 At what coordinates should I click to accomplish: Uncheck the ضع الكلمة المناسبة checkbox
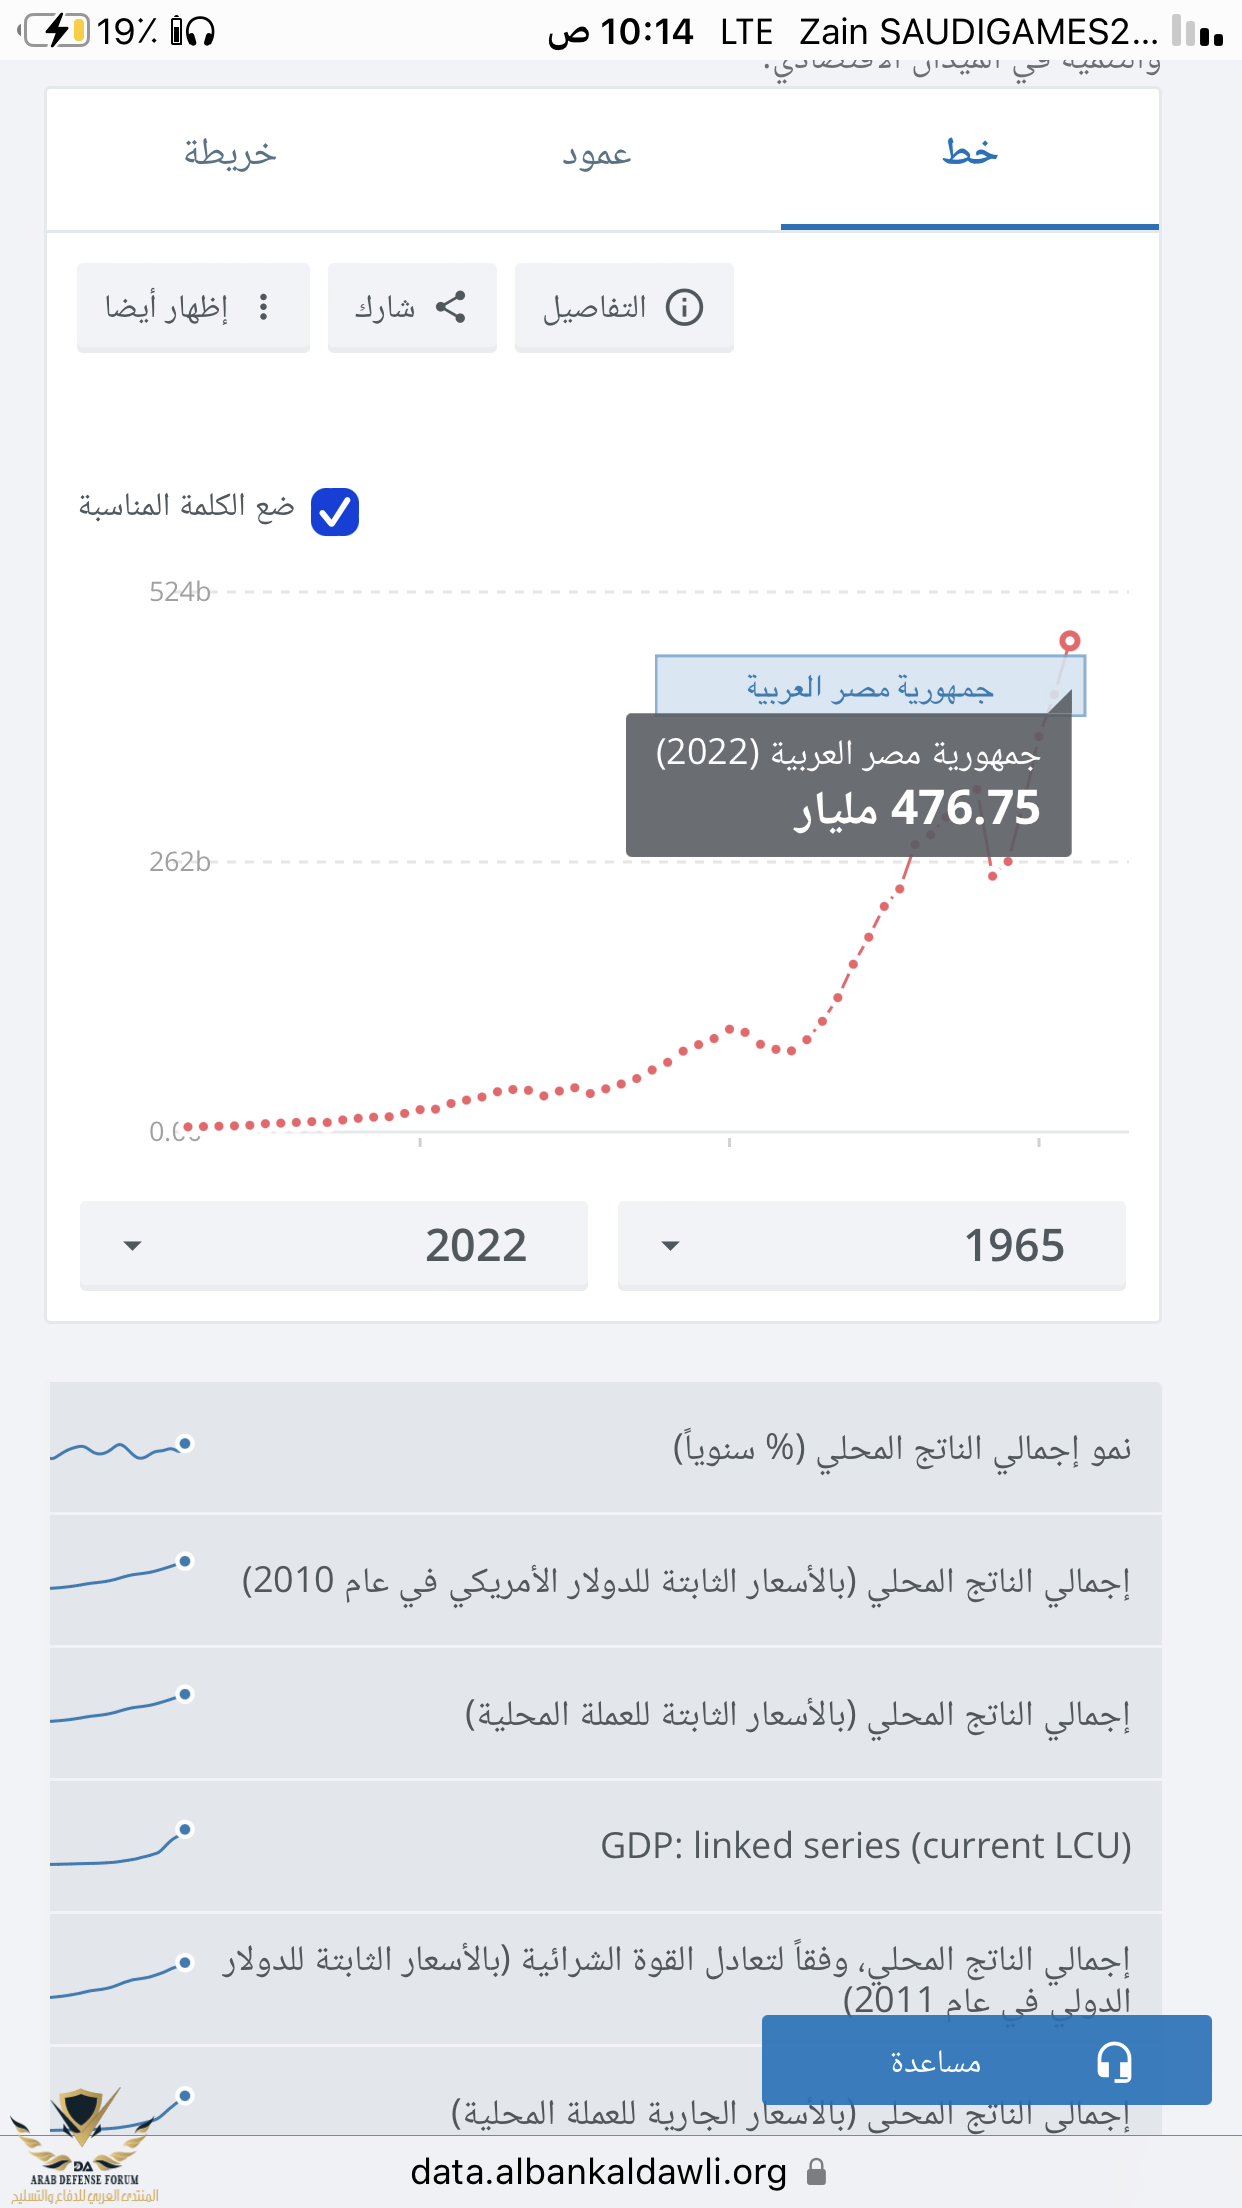coord(334,511)
